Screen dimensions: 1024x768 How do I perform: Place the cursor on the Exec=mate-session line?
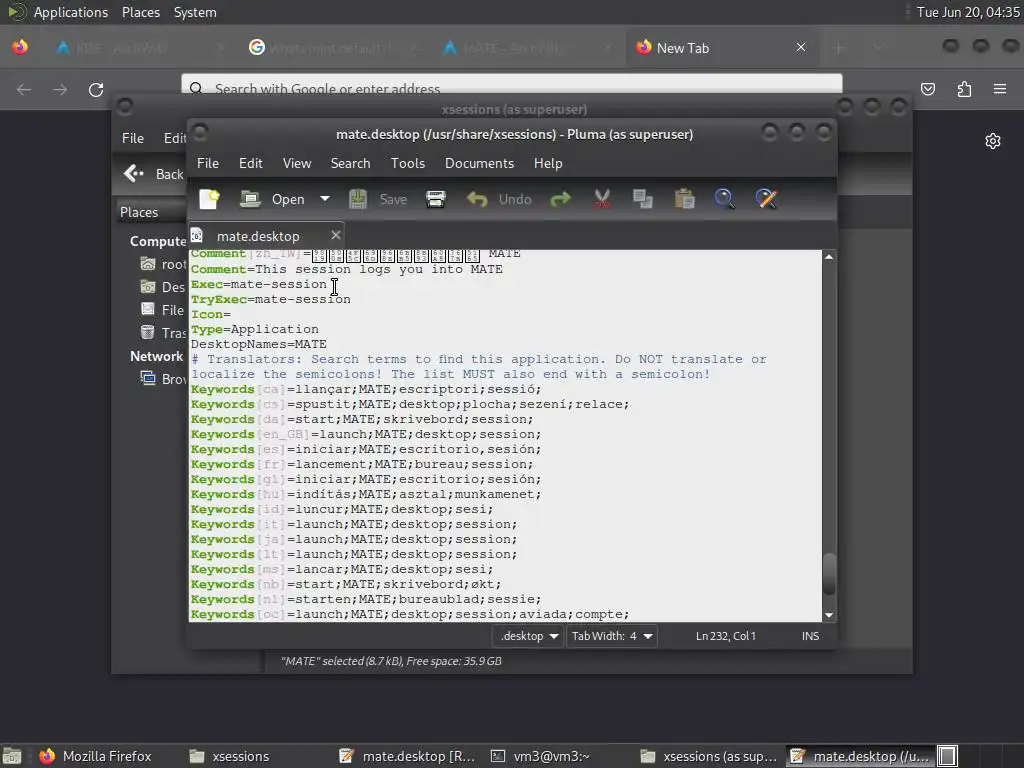tap(259, 285)
